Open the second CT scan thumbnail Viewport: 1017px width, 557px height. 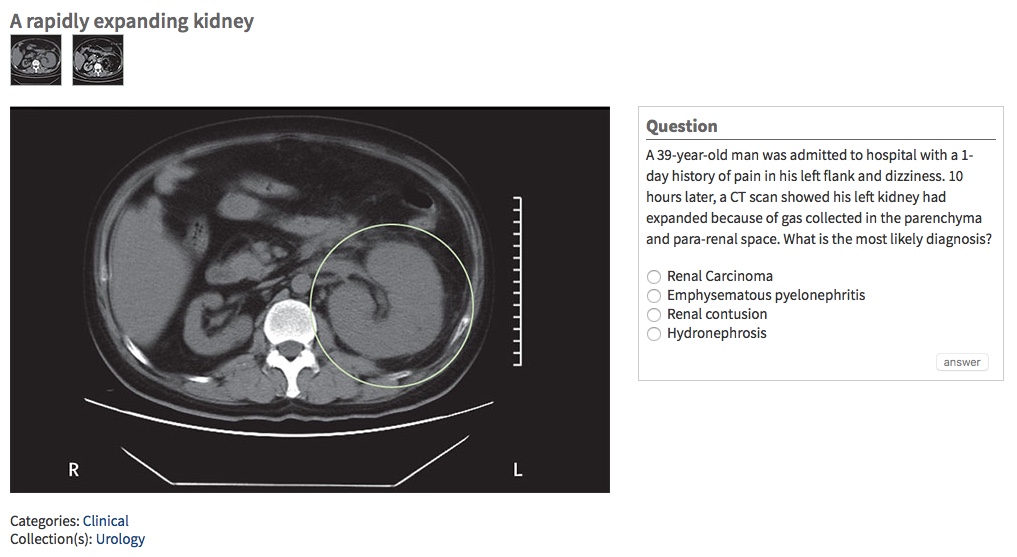tap(98, 60)
